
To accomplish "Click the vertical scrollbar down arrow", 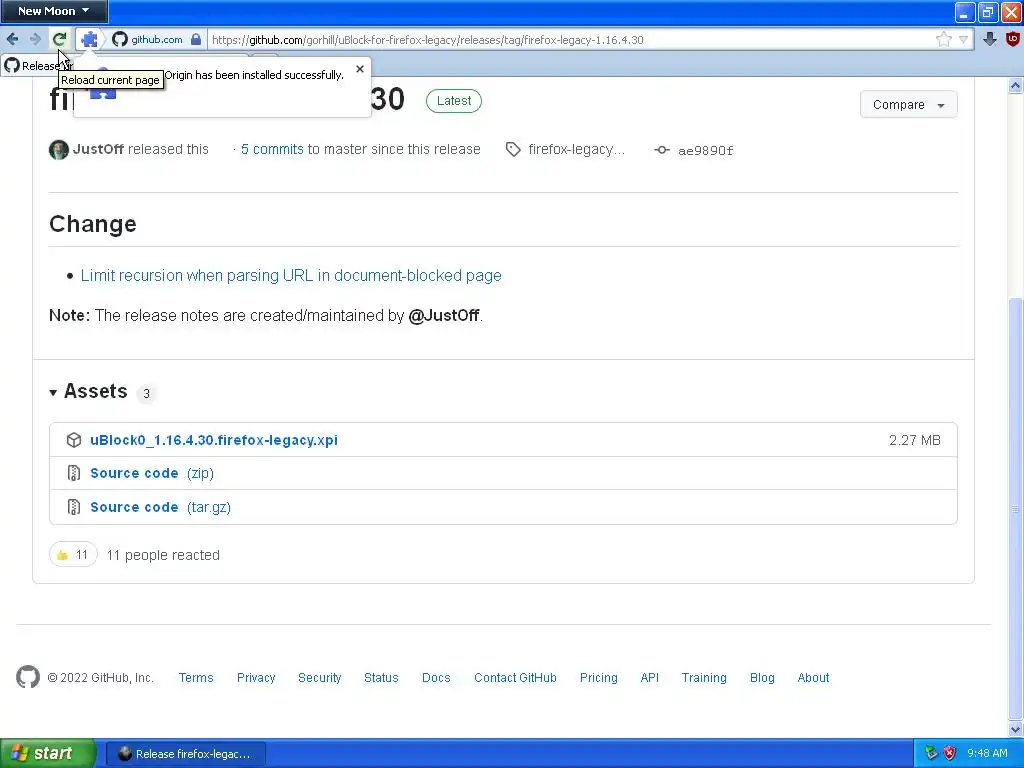I will 1015,729.
